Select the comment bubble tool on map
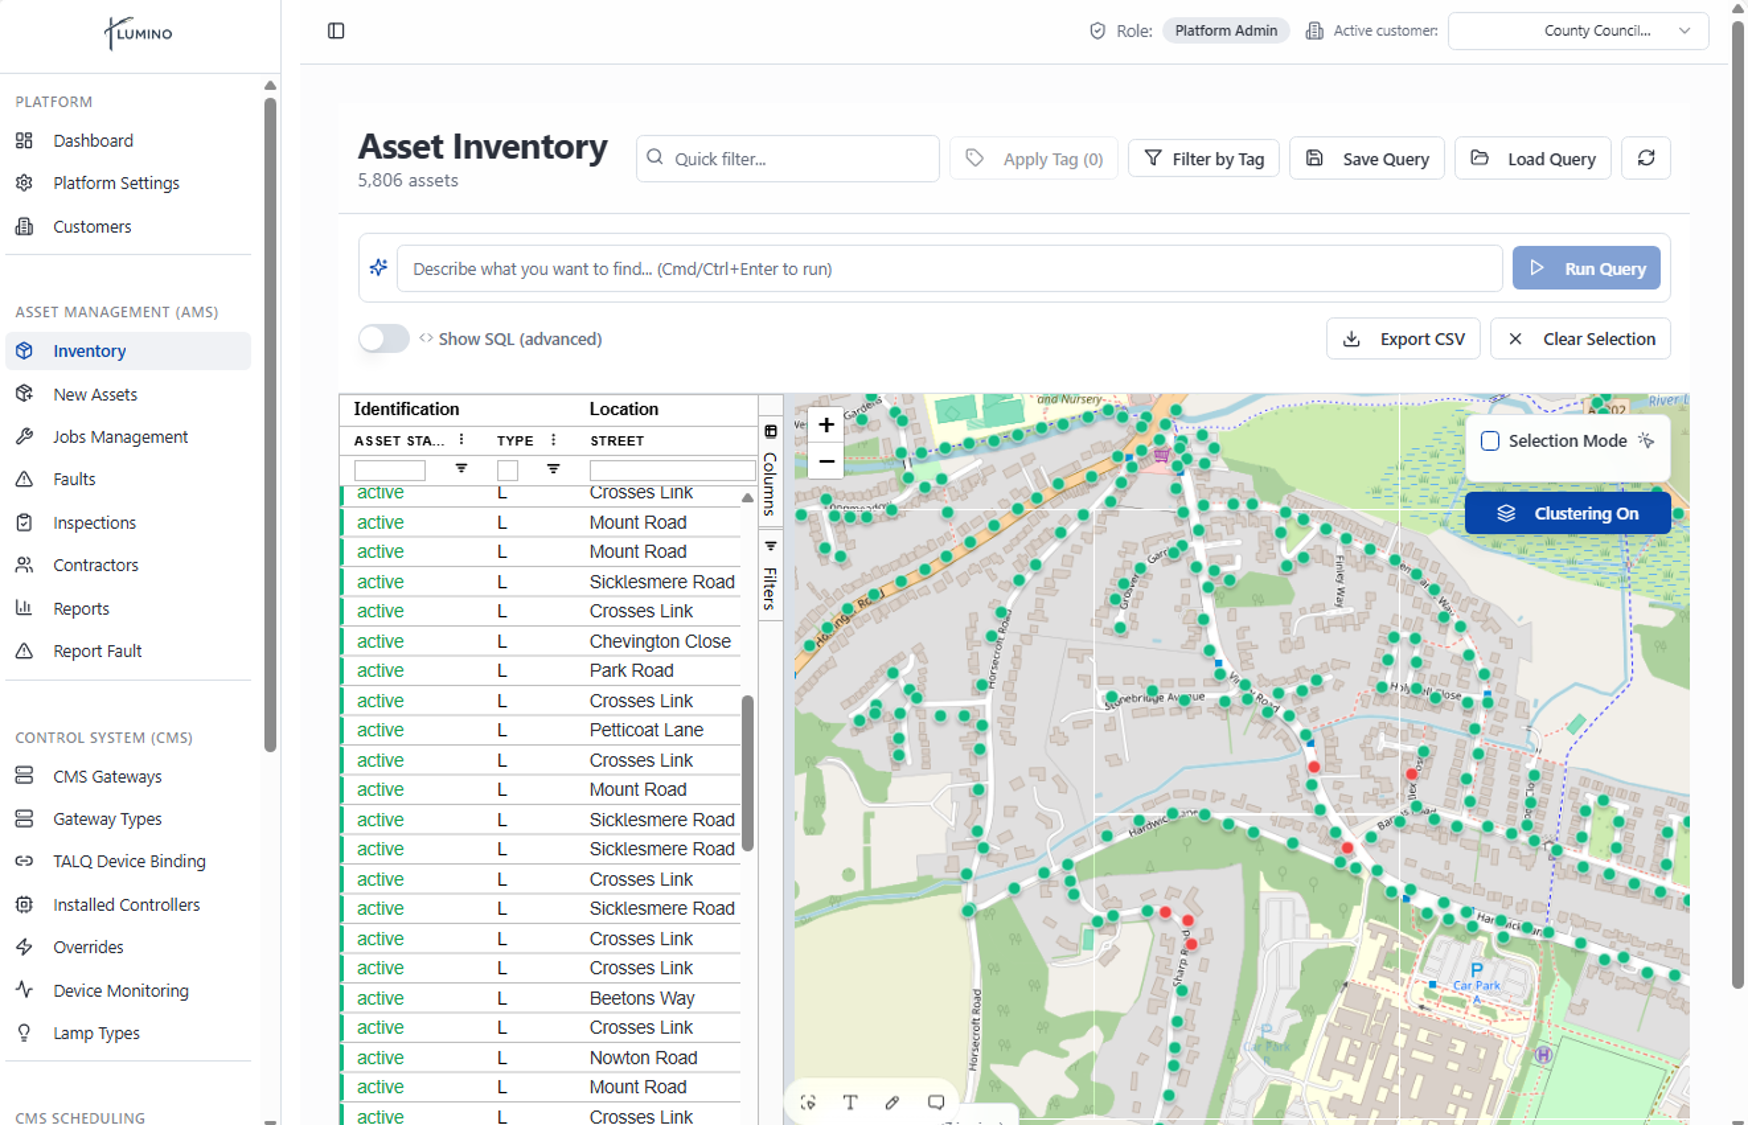1748x1125 pixels. 936,1102
